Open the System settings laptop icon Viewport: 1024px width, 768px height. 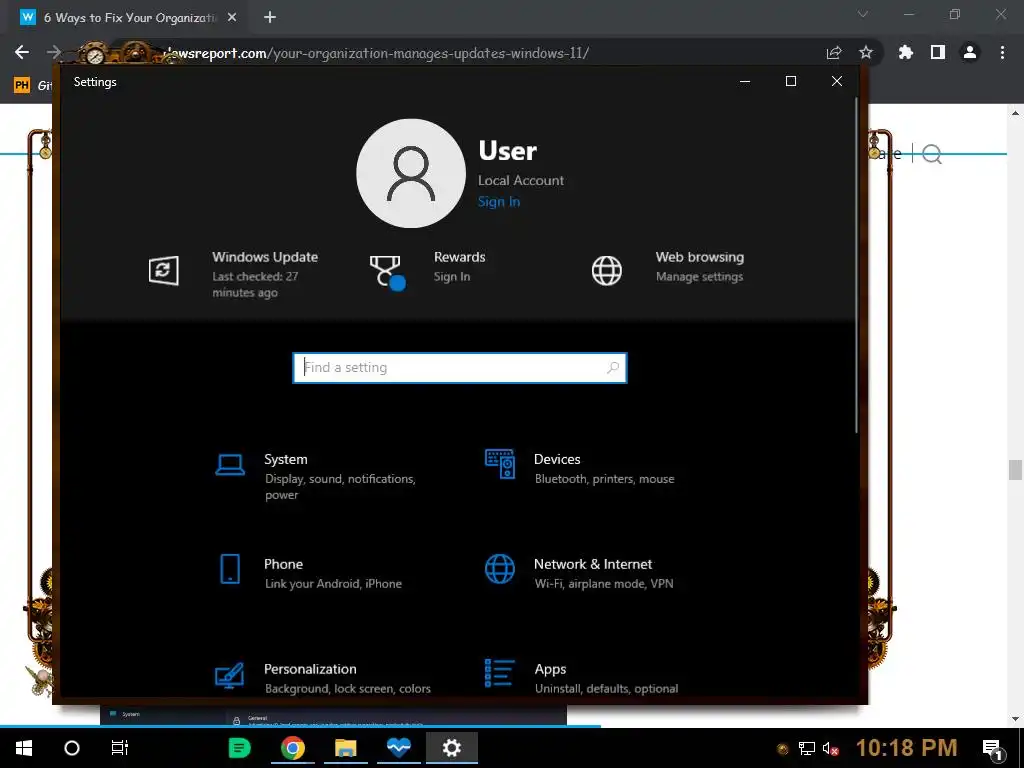coord(230,465)
